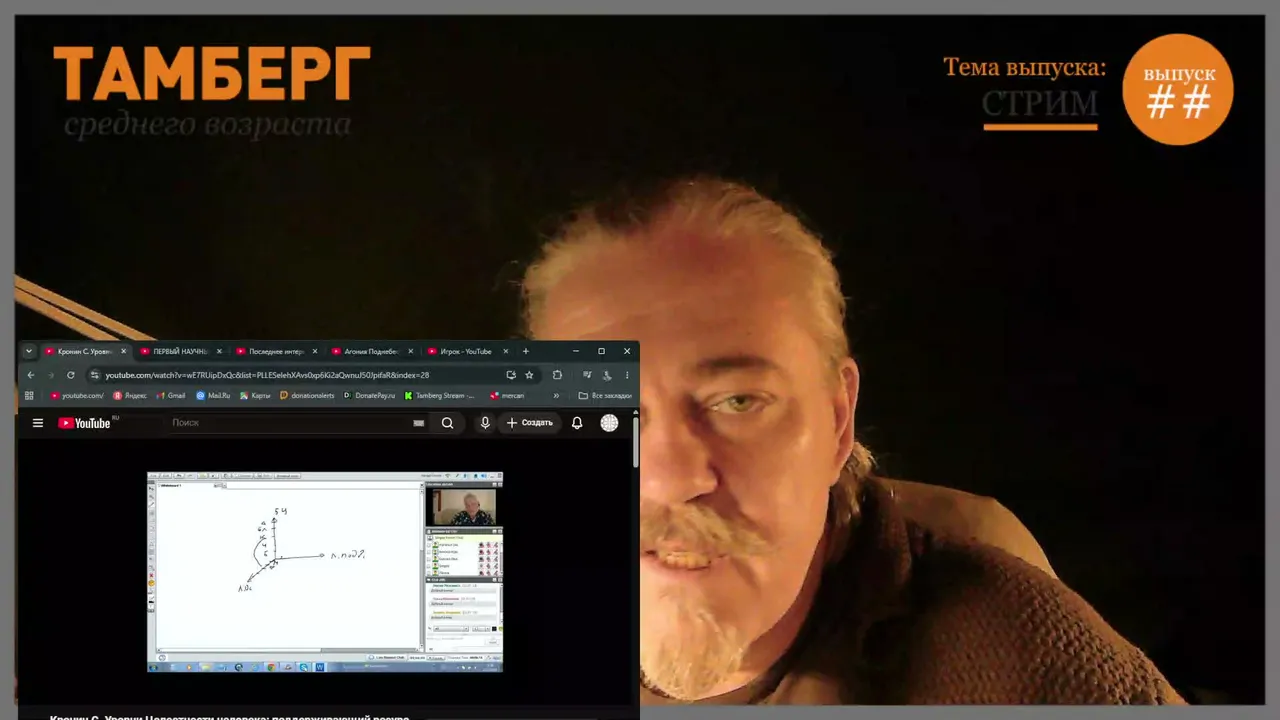Open a new browser tab
Screen dimensions: 1280x720
pos(526,351)
